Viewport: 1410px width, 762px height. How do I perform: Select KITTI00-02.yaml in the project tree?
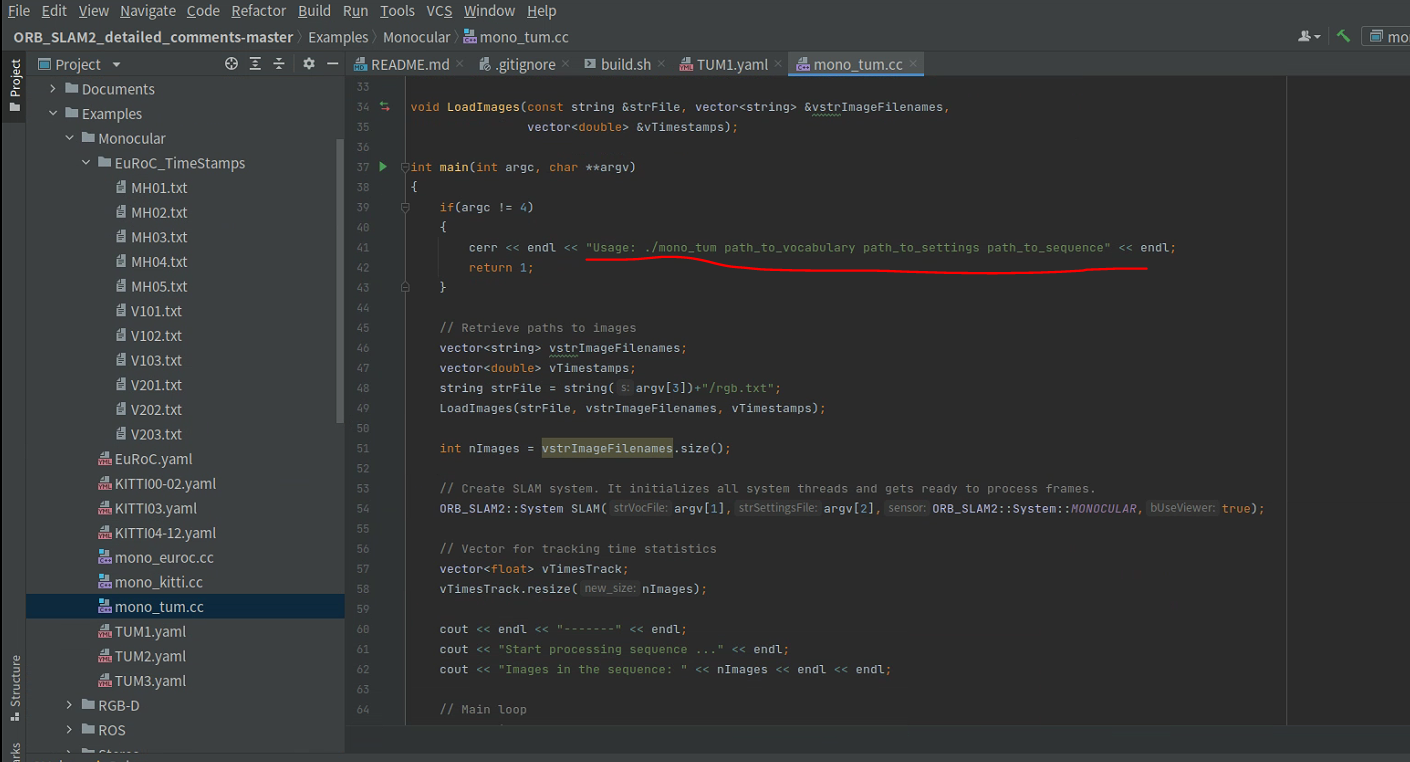157,484
